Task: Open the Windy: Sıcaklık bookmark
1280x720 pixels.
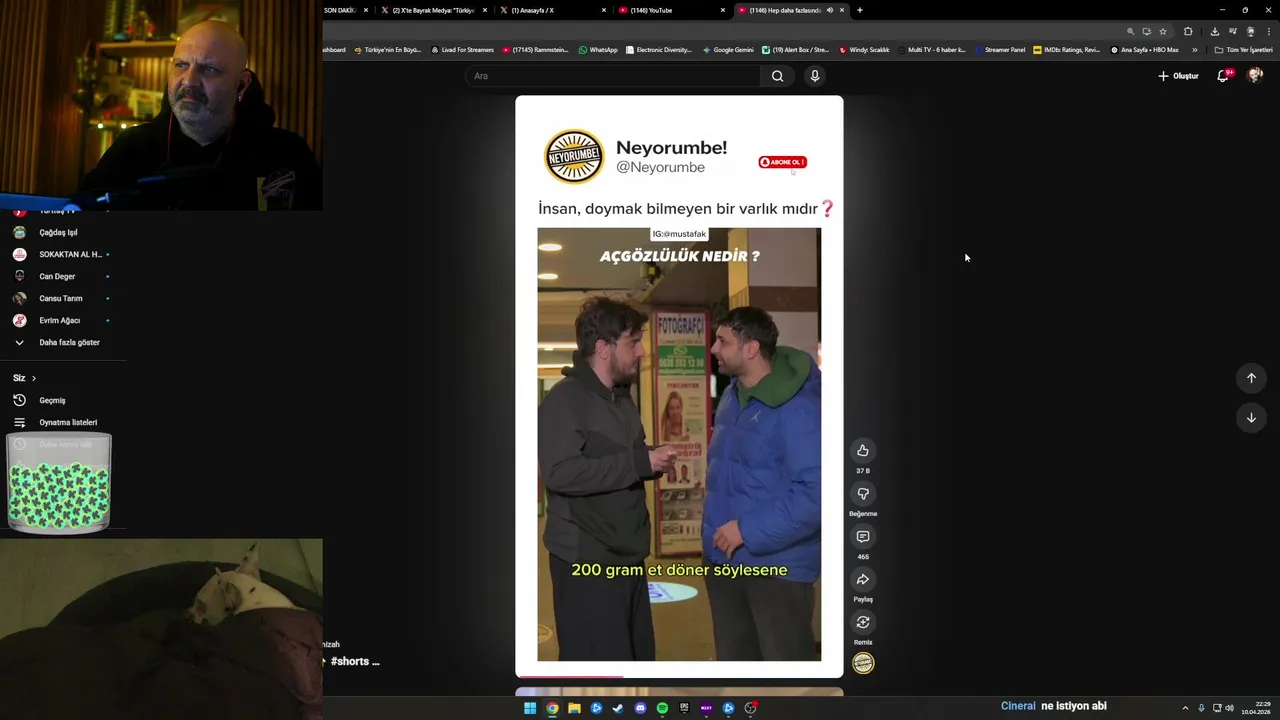Action: tap(864, 50)
